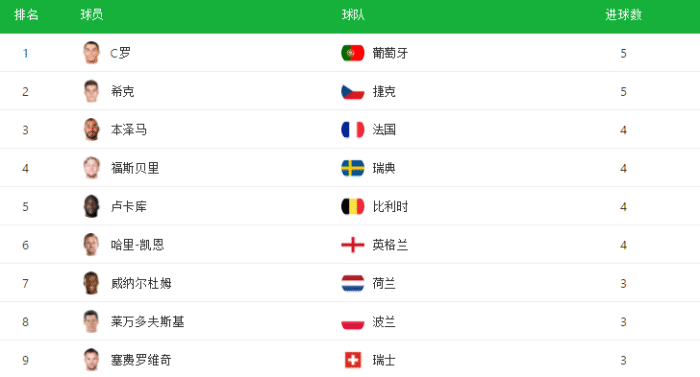The image size is (700, 377).
Task: Click the Sweden flag icon
Action: point(353,168)
